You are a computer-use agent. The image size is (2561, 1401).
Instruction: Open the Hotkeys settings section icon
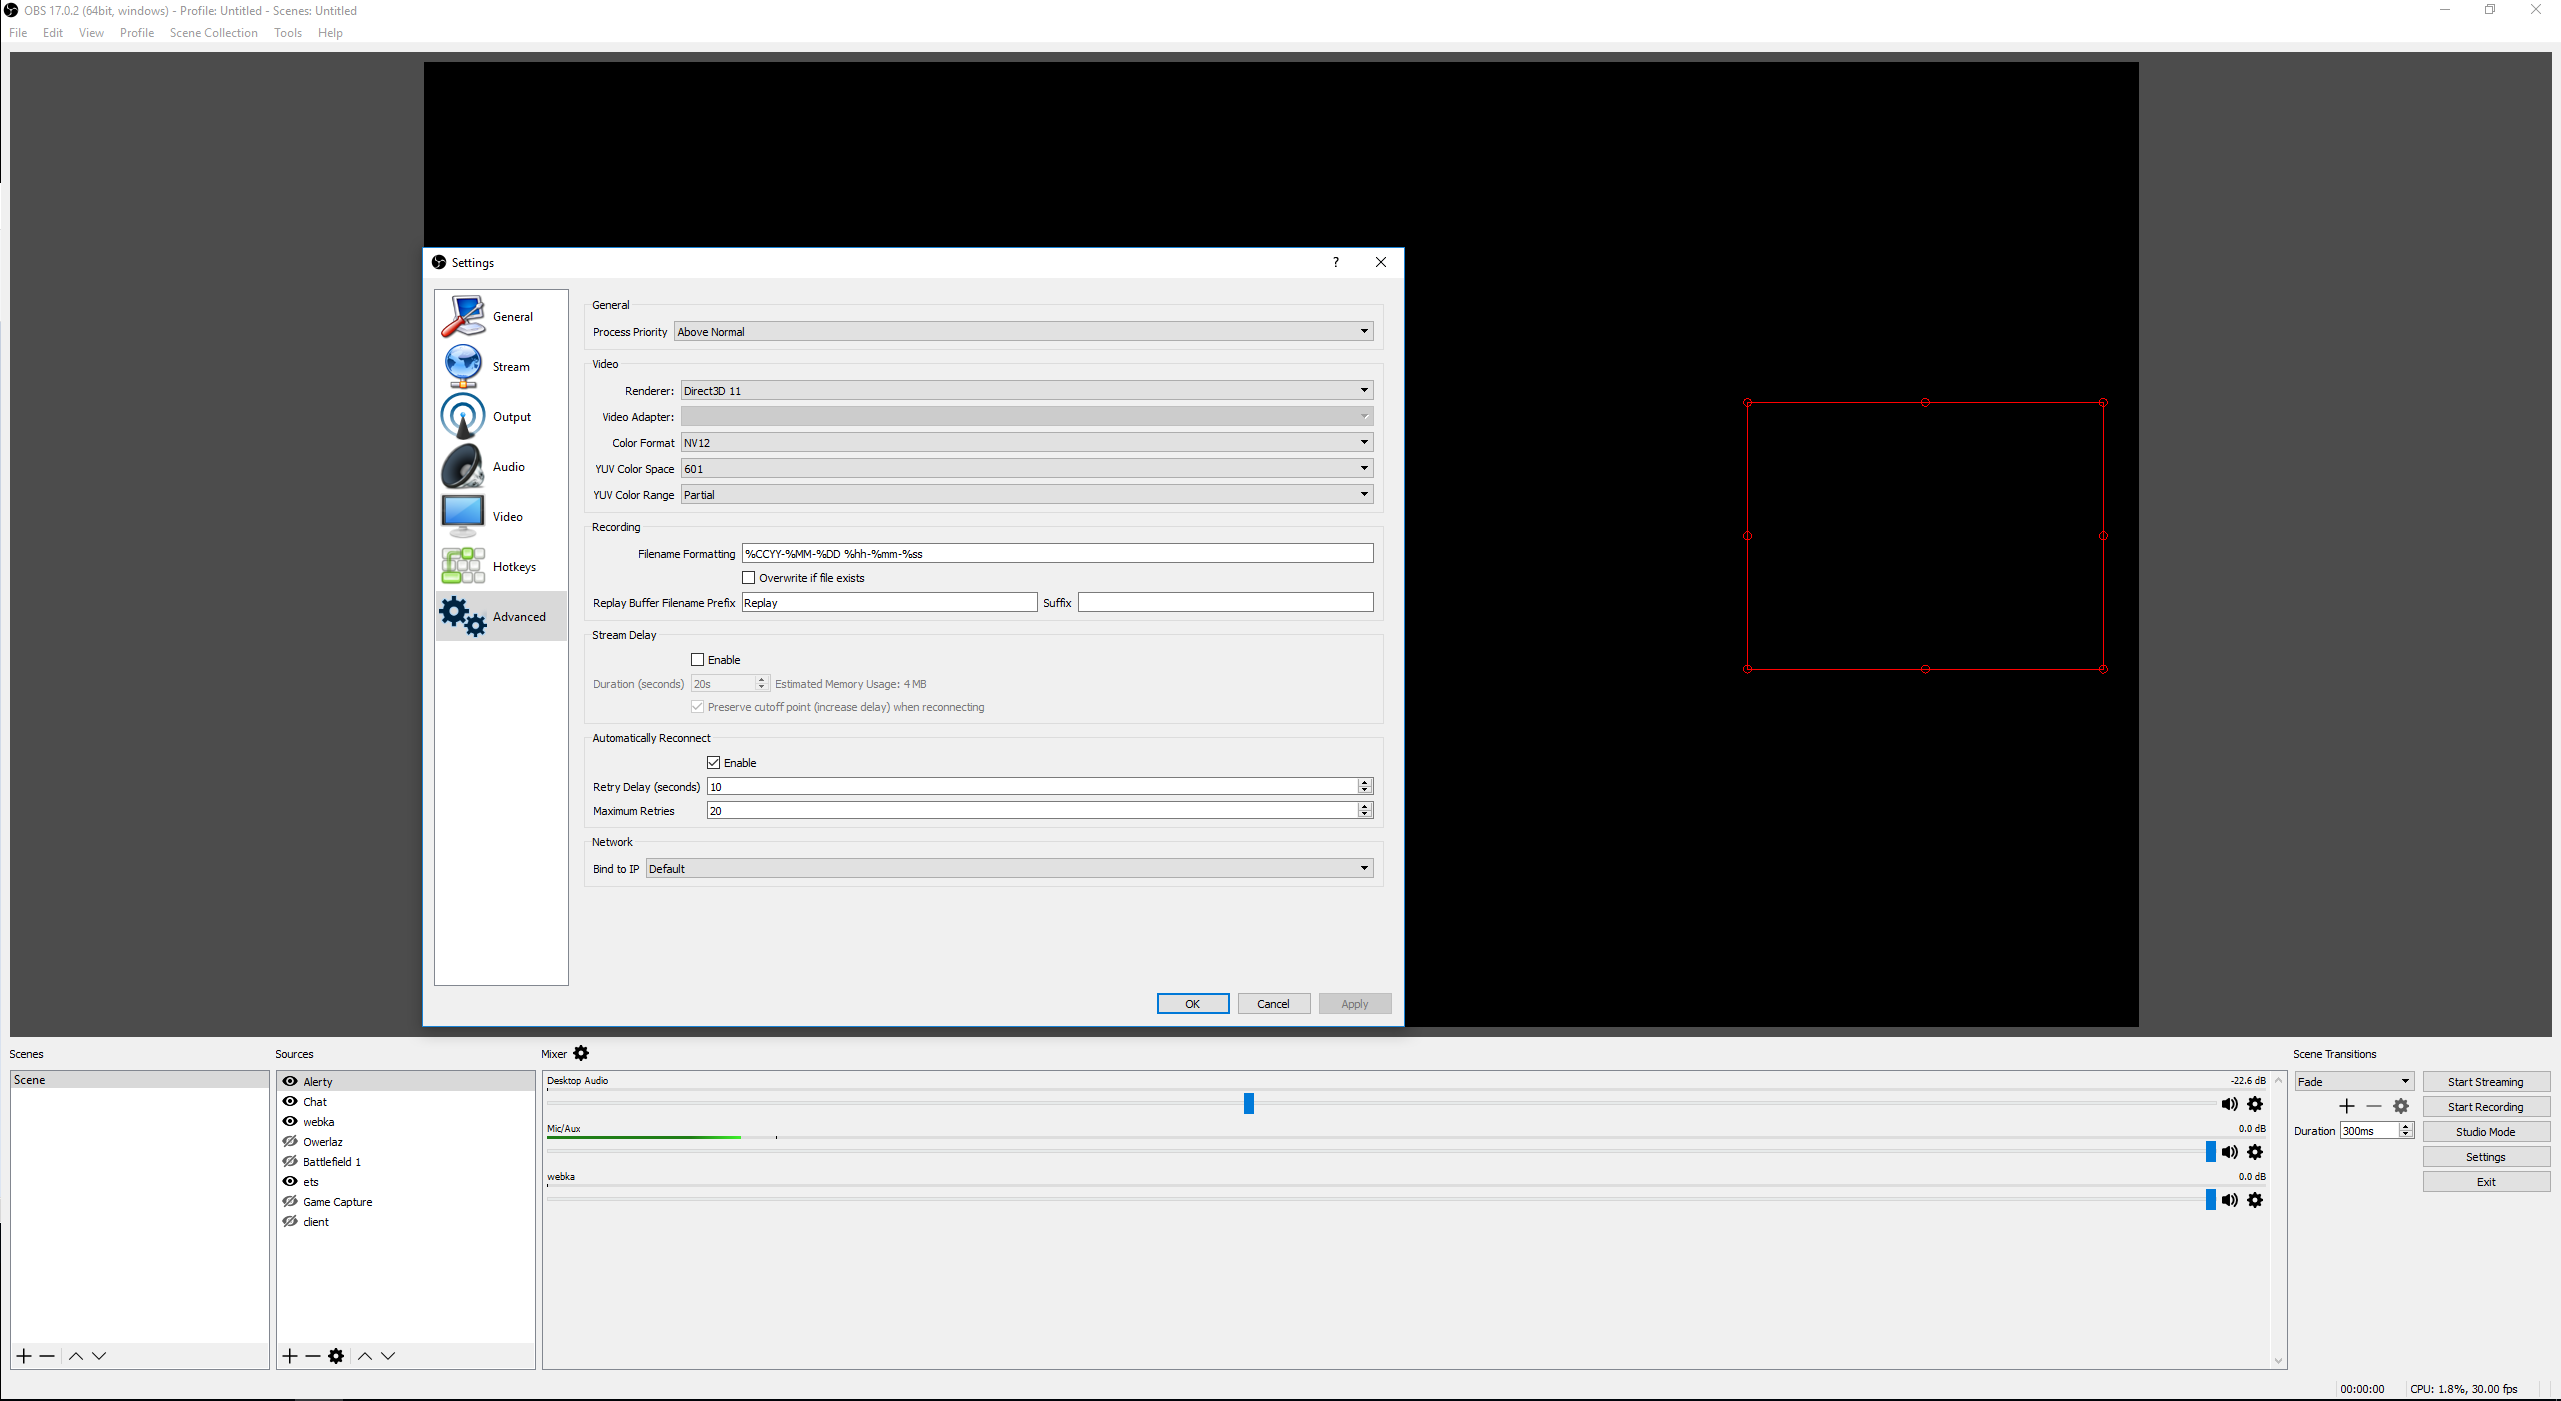click(464, 566)
